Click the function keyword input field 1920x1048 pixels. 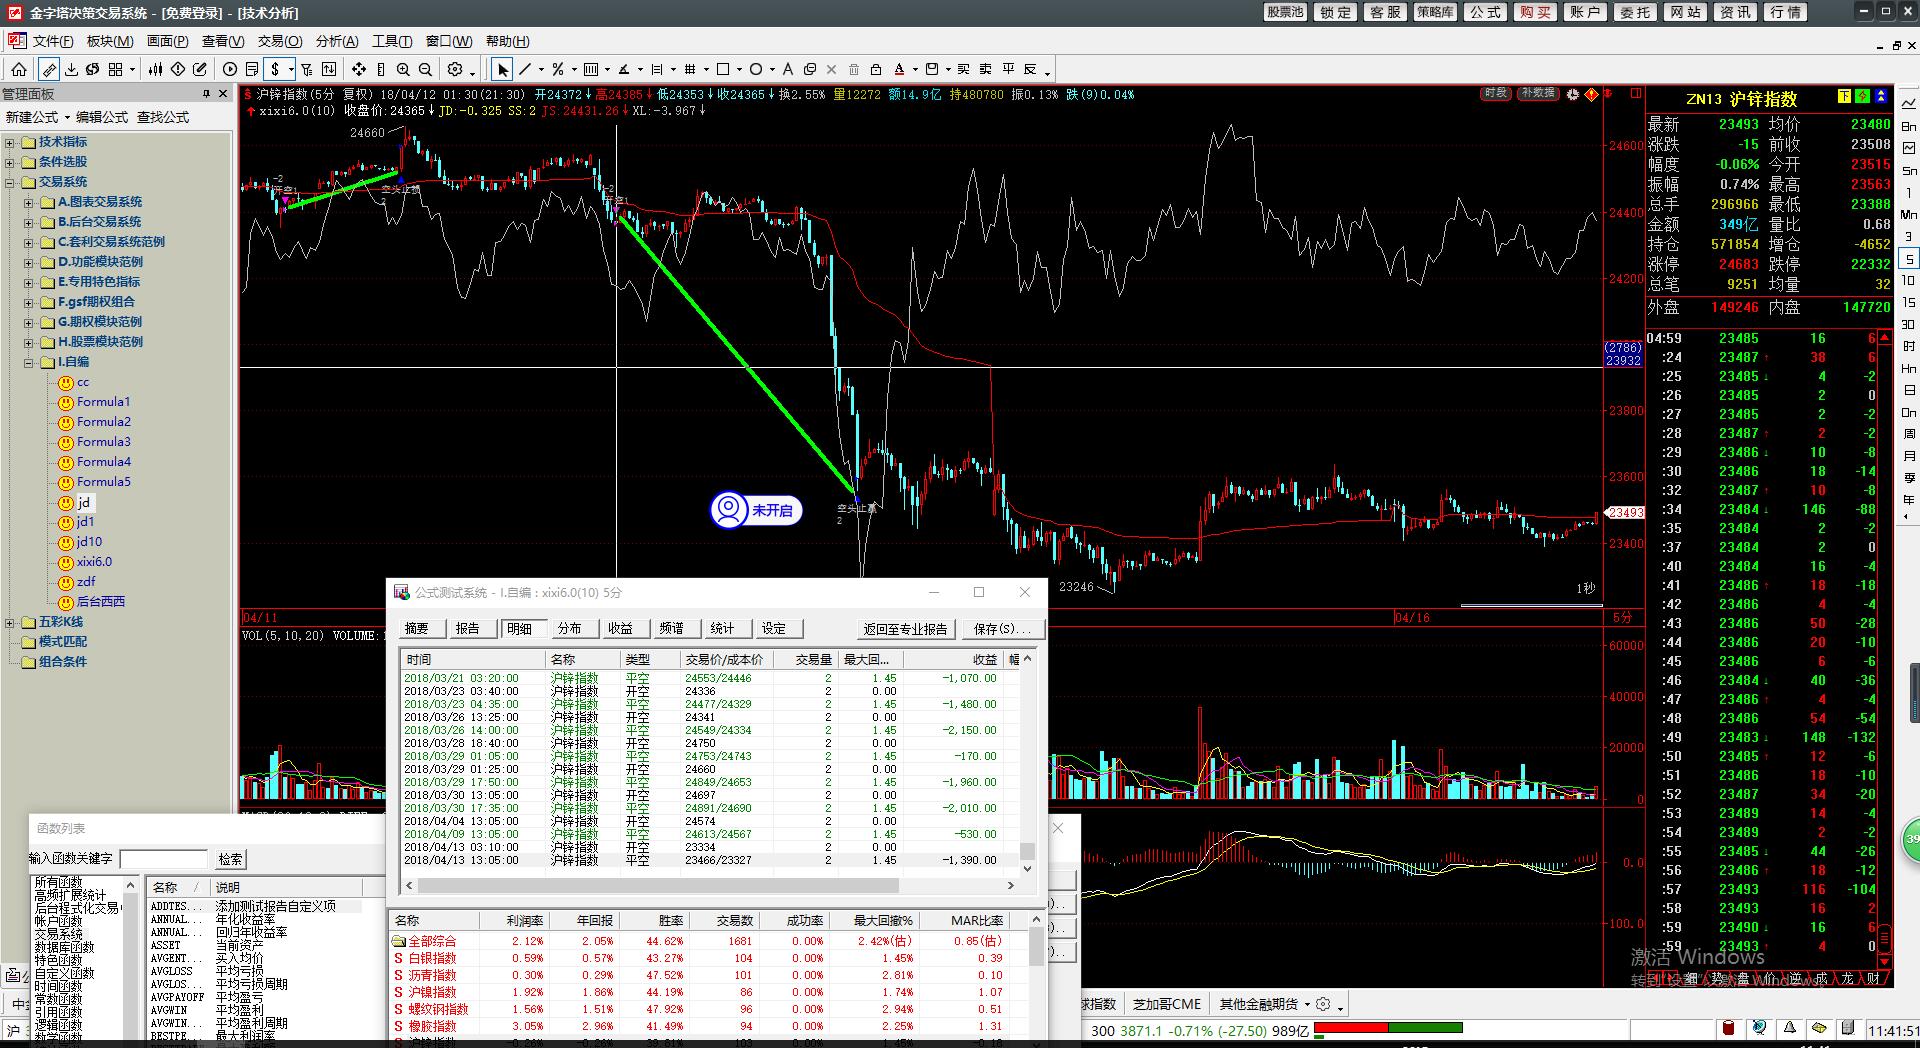coord(164,859)
